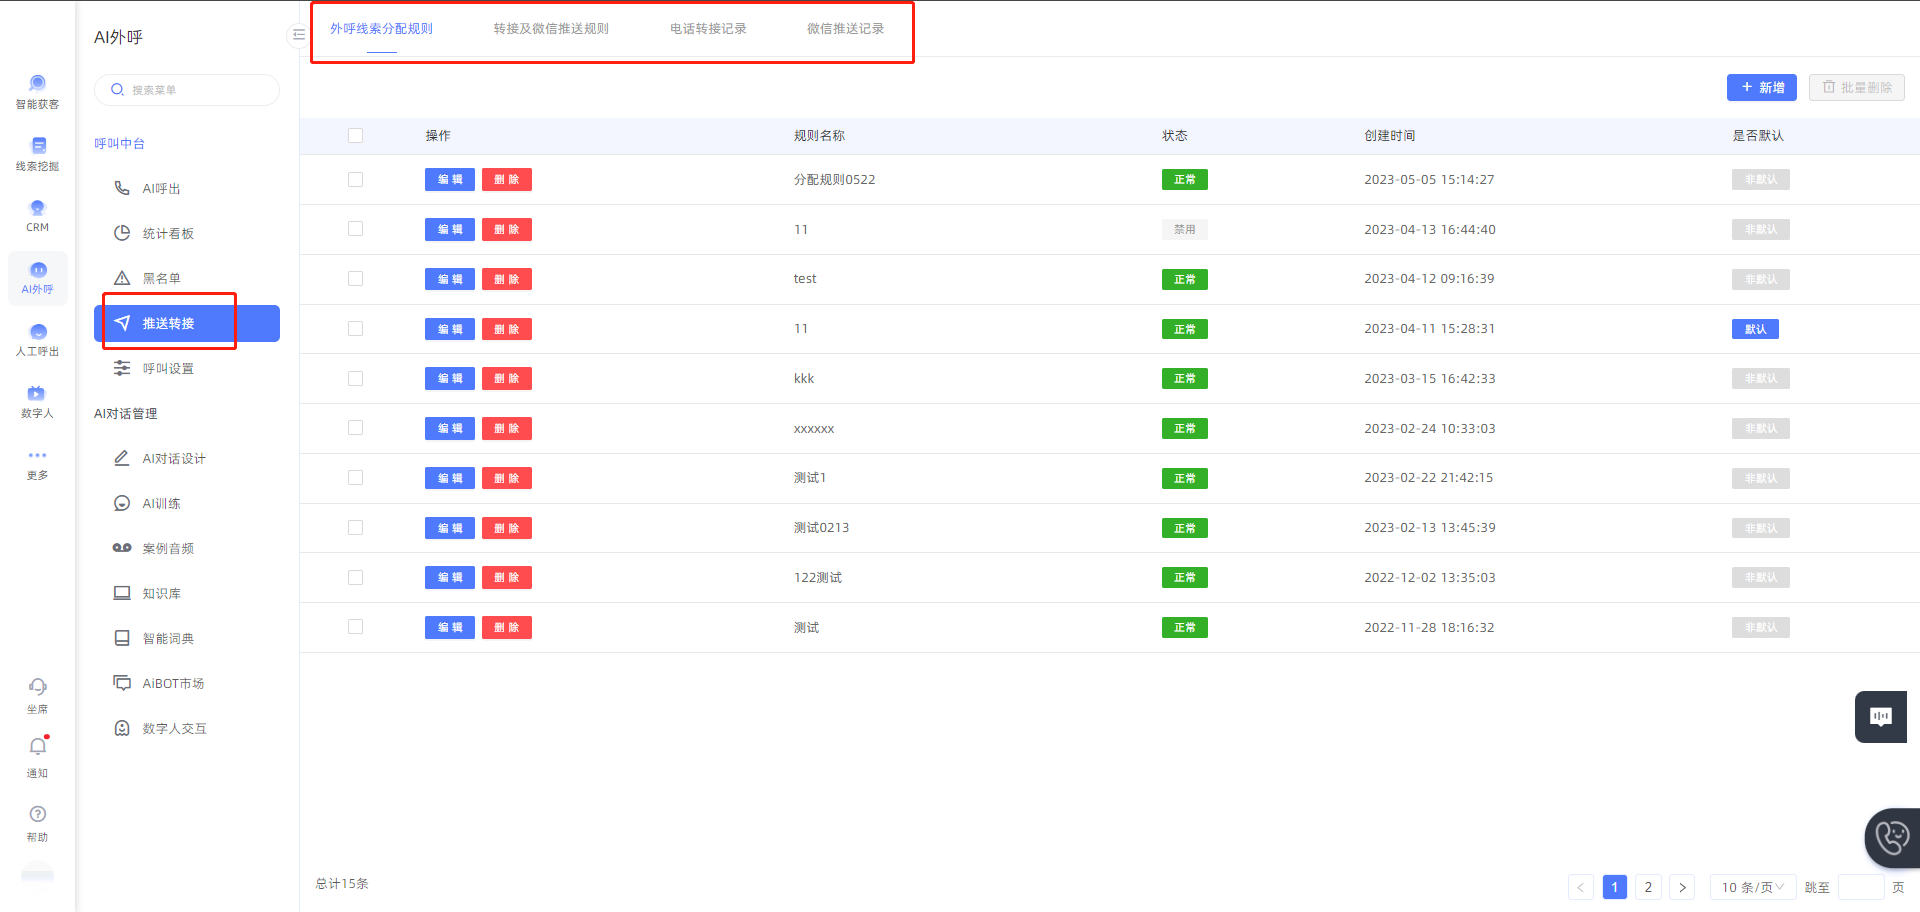The width and height of the screenshot is (1920, 912).
Task: Click the AI对话管理 section header
Action: coord(125,414)
